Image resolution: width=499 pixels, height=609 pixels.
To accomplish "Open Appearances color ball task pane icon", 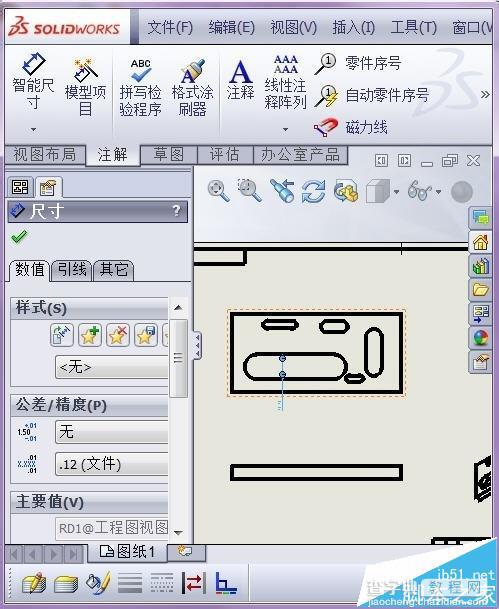I will click(x=480, y=338).
